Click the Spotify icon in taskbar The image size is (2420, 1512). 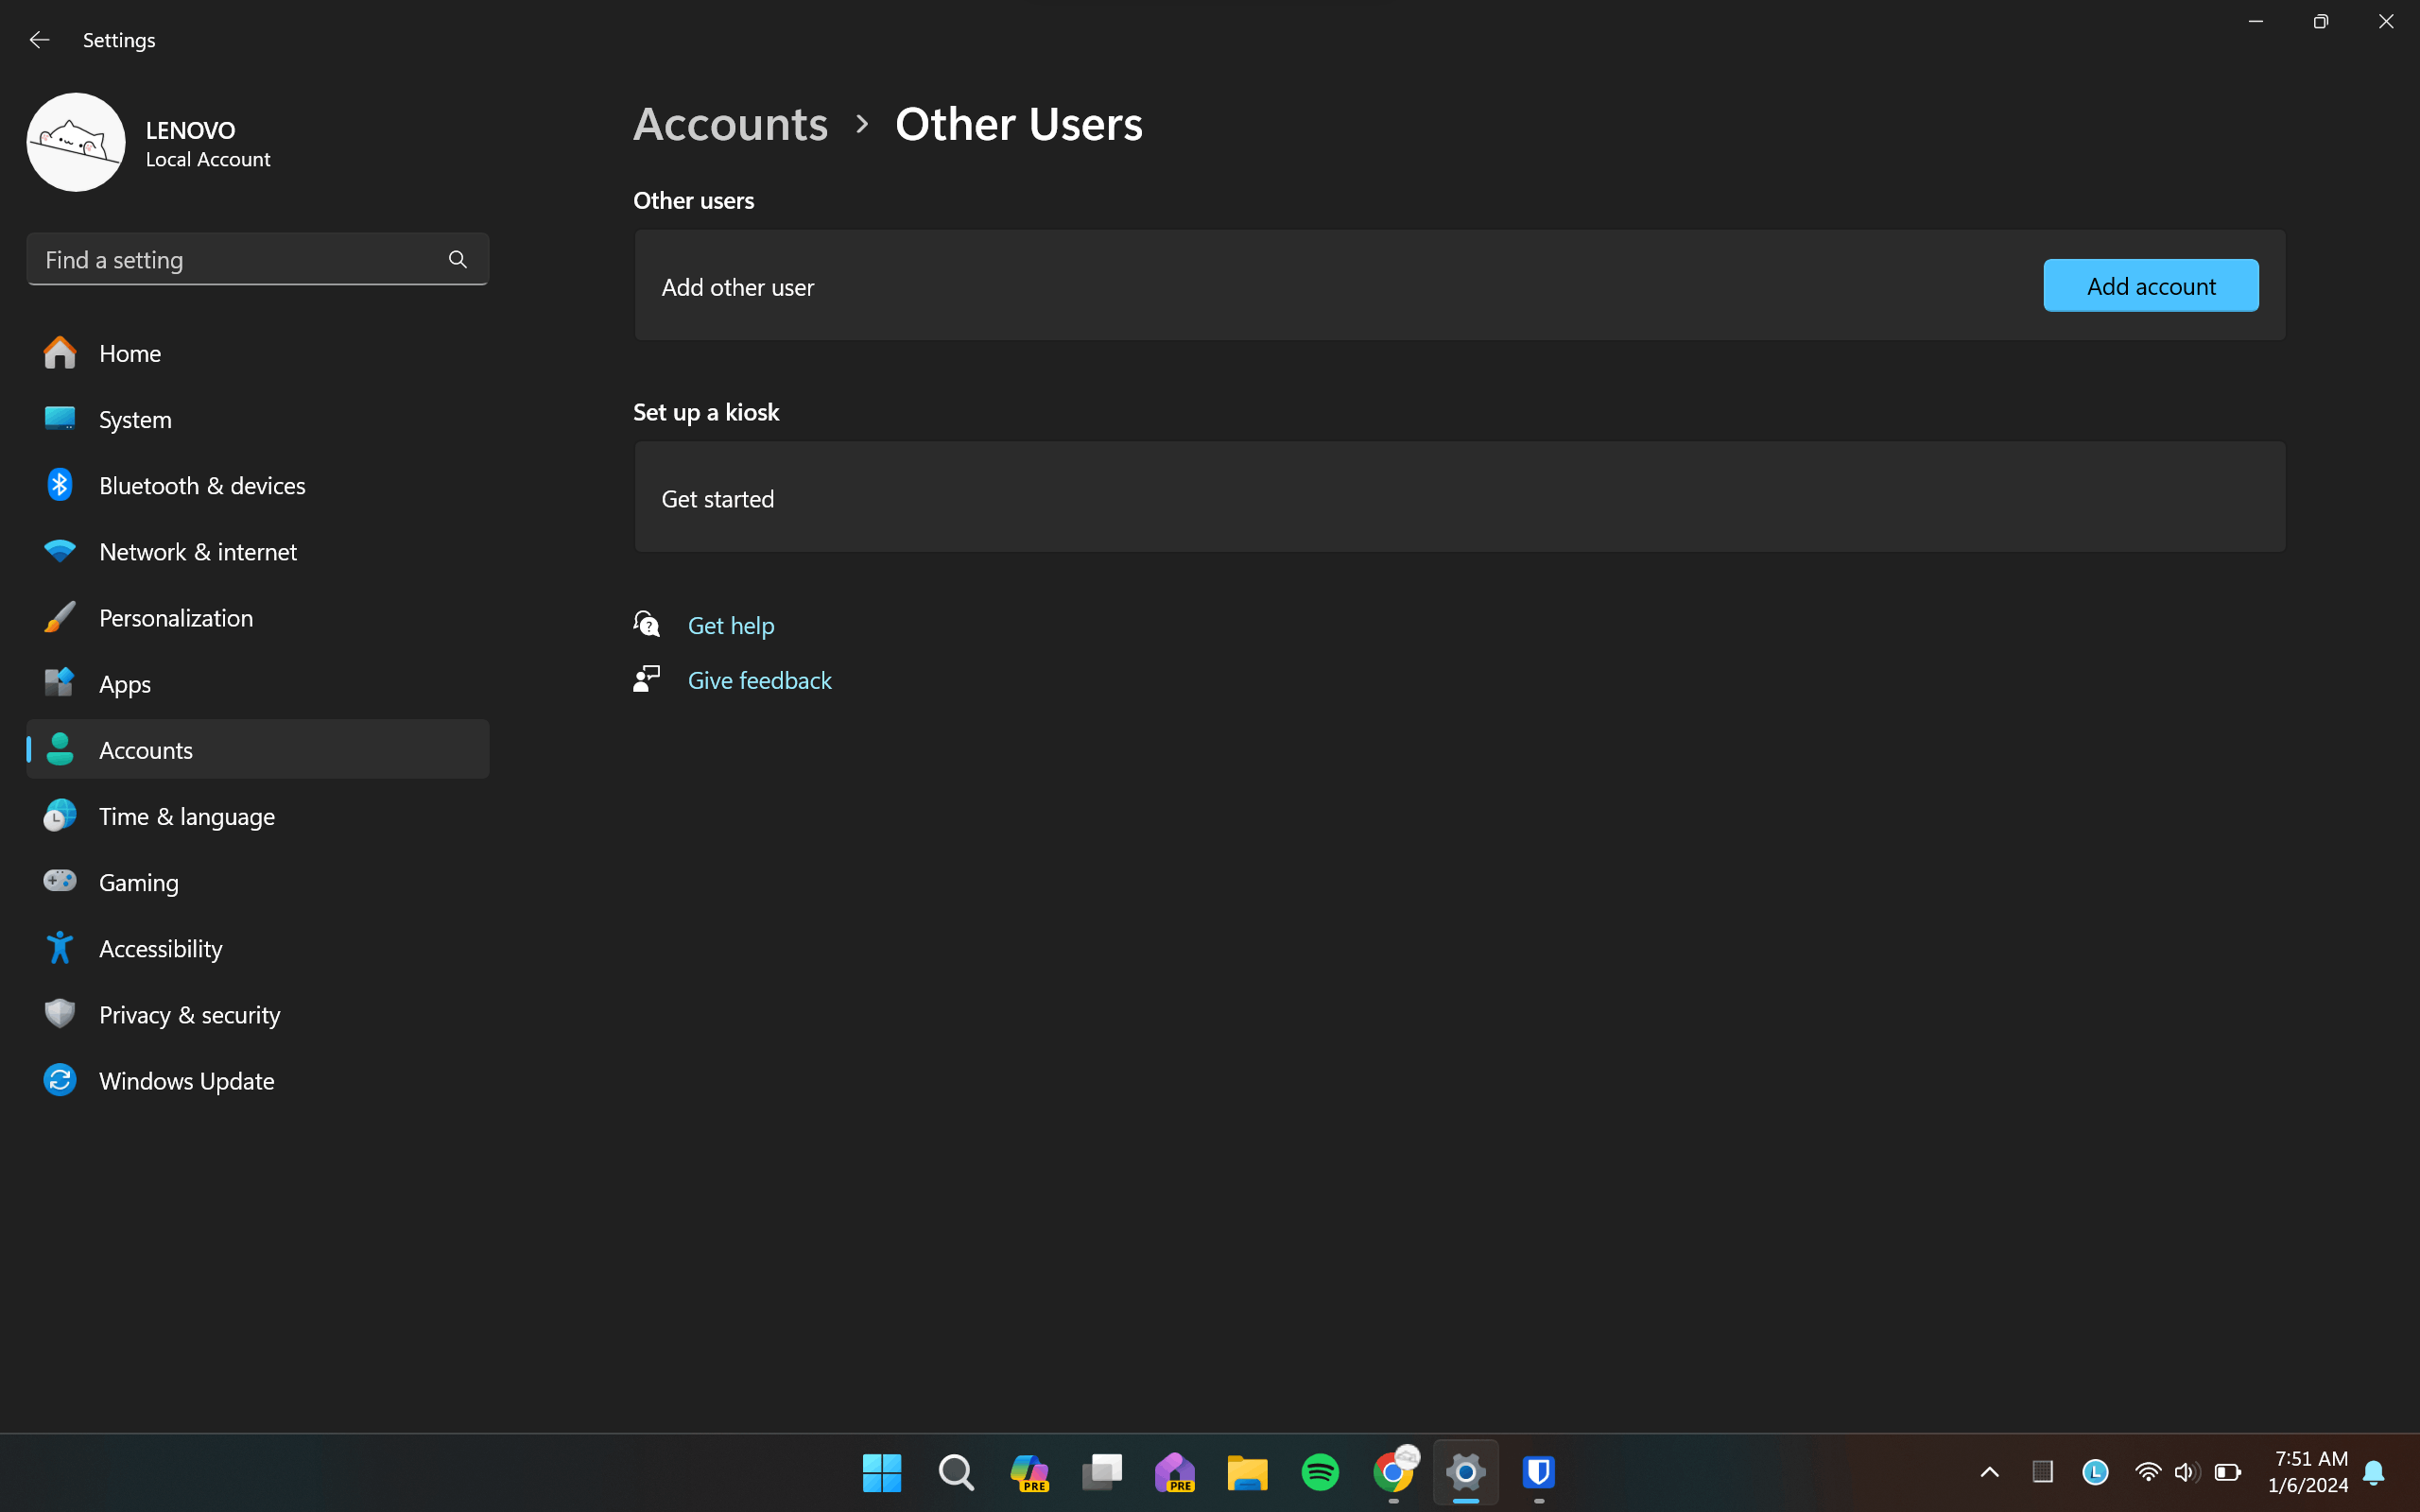tap(1321, 1472)
